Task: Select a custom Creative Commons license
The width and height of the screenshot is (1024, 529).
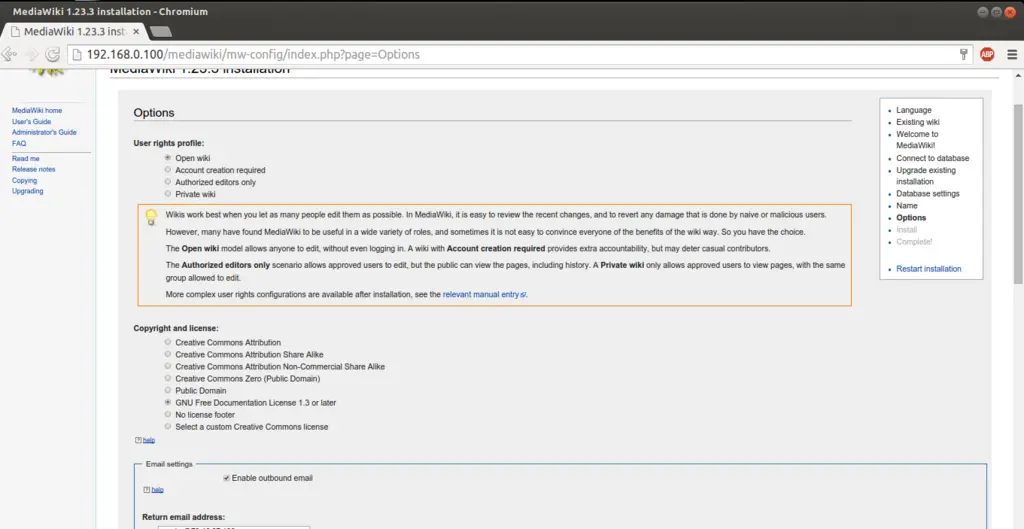Action: [x=168, y=426]
